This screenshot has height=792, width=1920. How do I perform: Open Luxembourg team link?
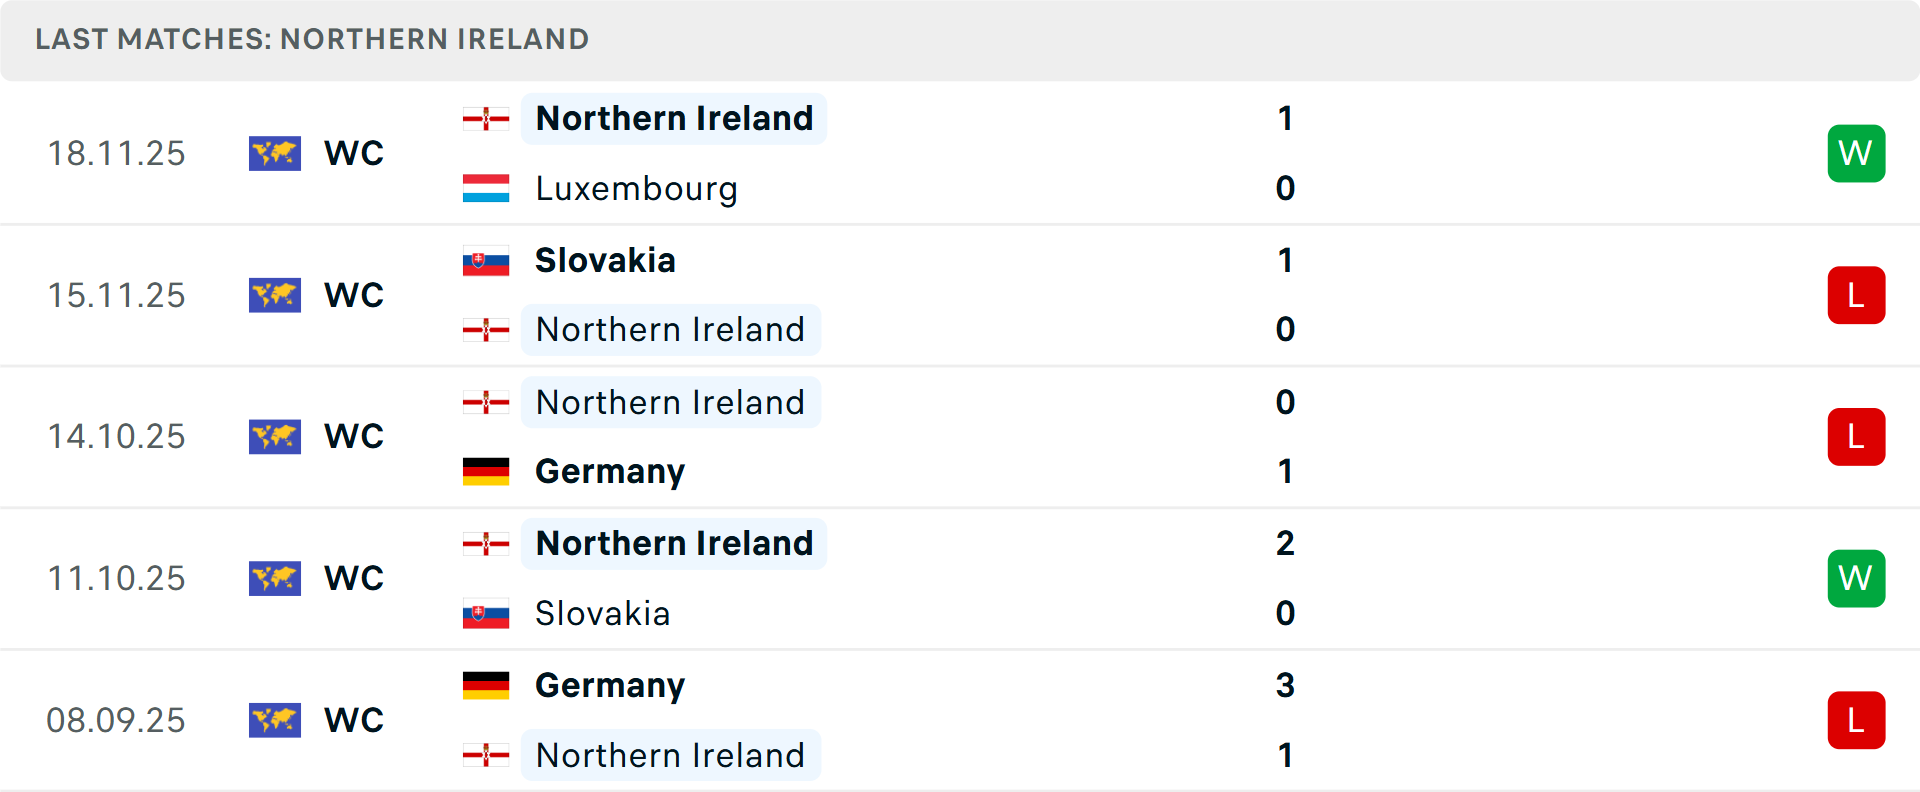click(x=636, y=189)
